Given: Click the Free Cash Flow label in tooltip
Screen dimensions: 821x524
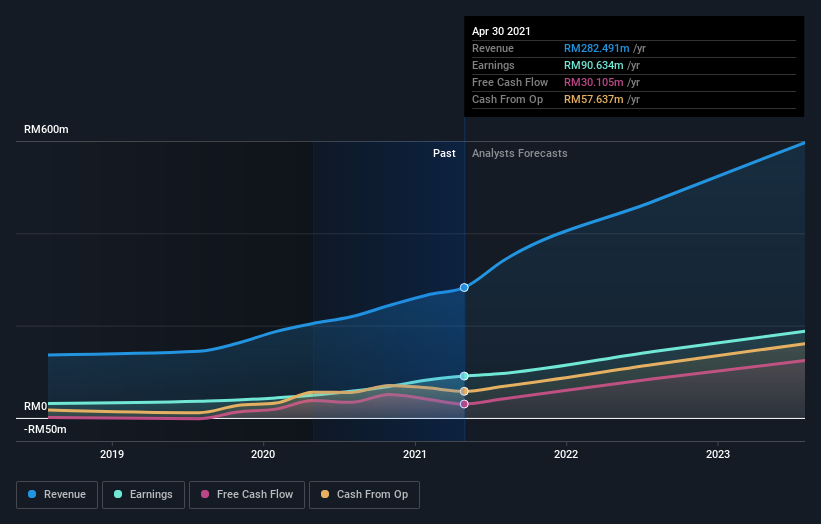Looking at the screenshot, I should click(510, 82).
